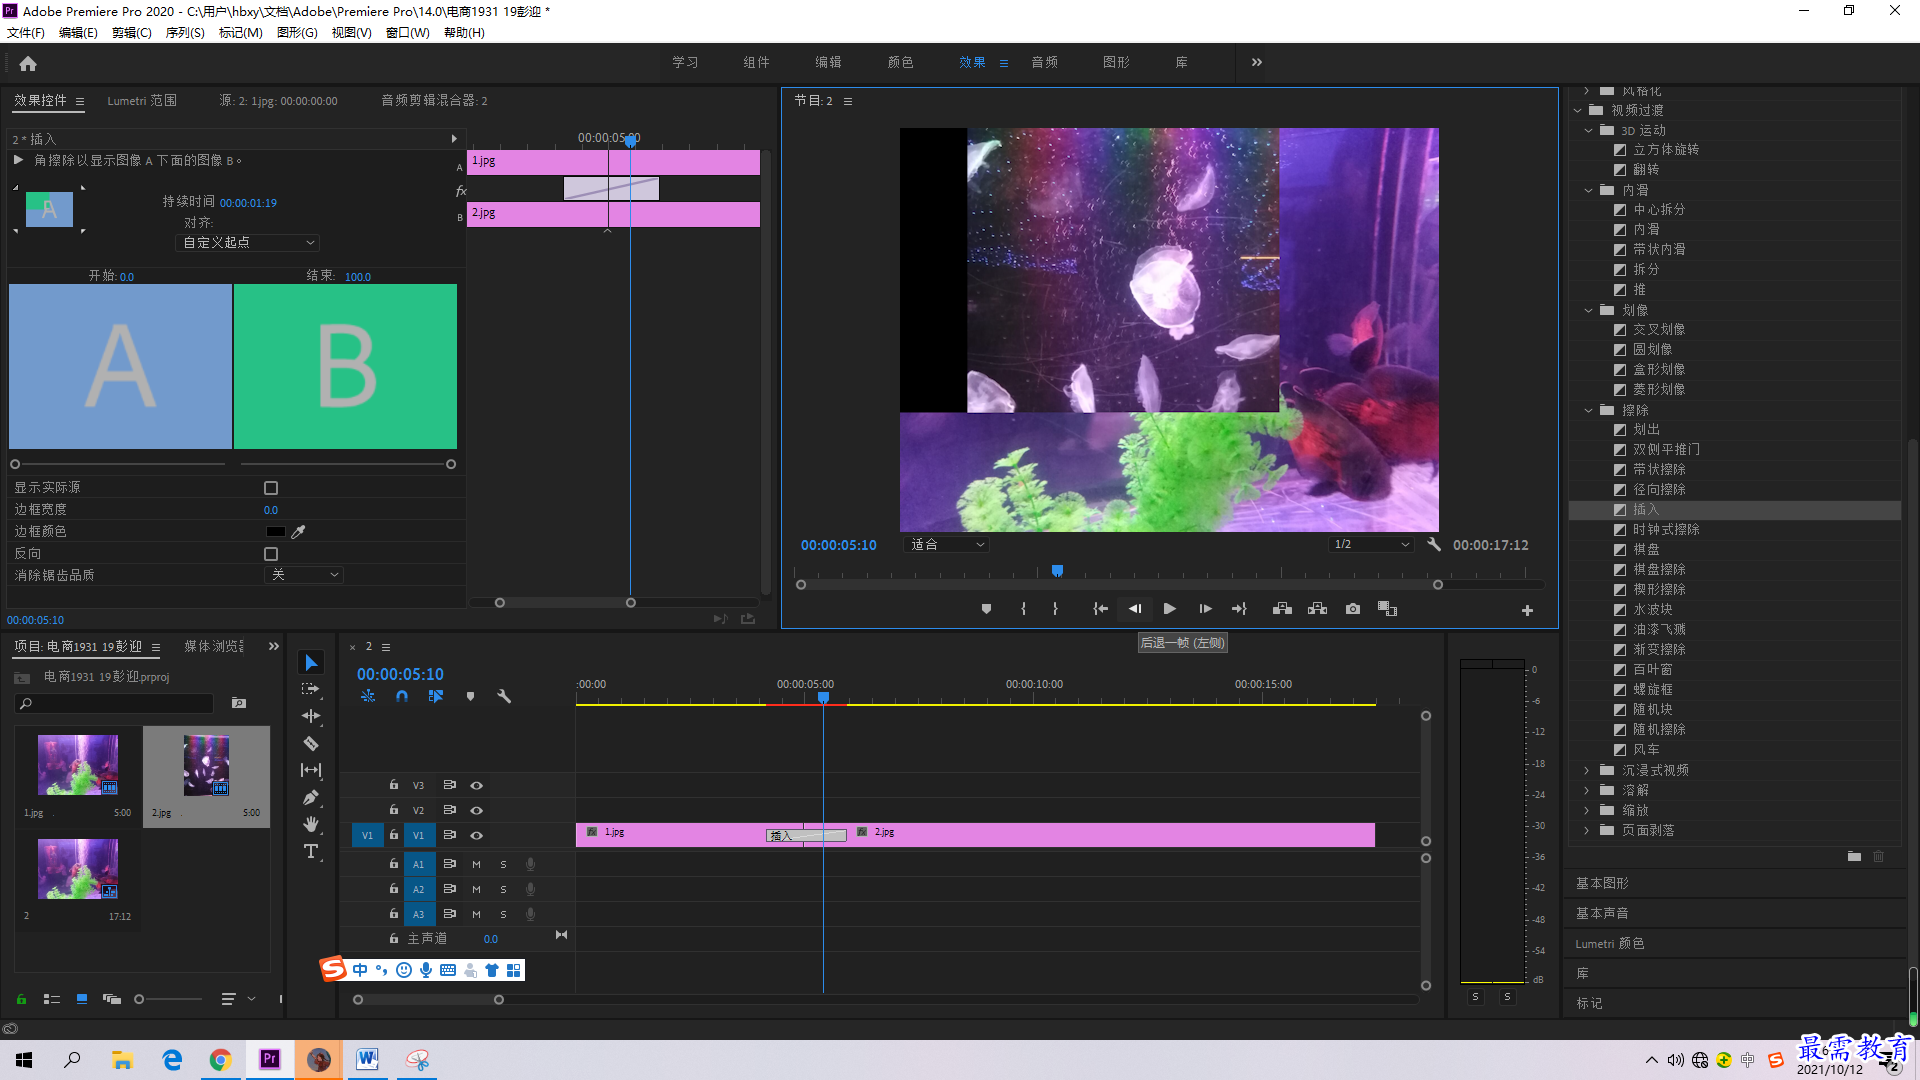Viewport: 1920px width, 1080px height.
Task: Click Add Marker in program monitor
Action: pyautogui.click(x=986, y=609)
